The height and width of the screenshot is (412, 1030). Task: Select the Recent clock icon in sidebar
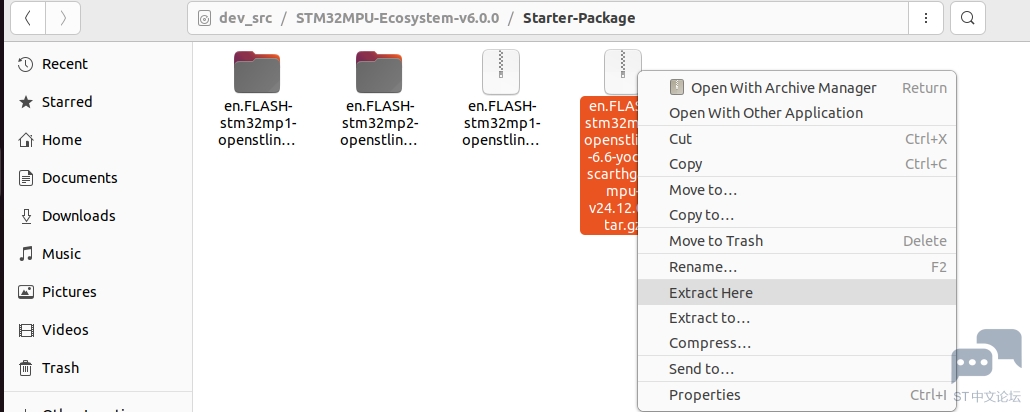pos(26,64)
